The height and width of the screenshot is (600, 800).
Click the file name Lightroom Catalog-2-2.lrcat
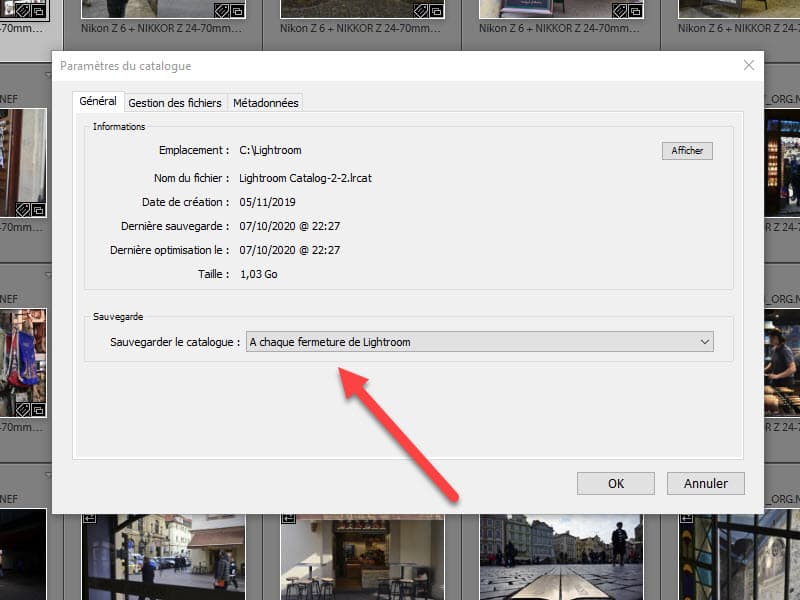305,178
